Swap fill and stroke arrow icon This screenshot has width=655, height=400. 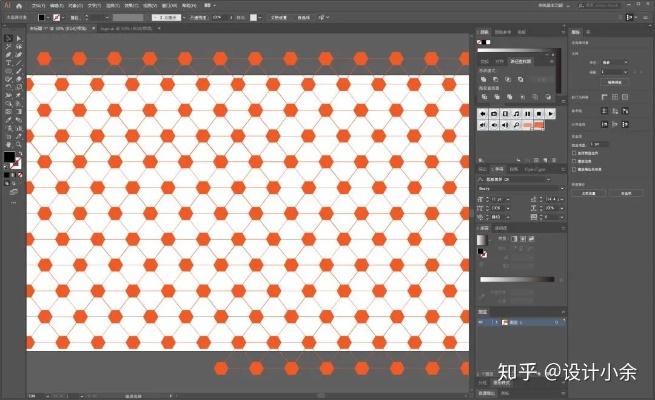tap(20, 154)
